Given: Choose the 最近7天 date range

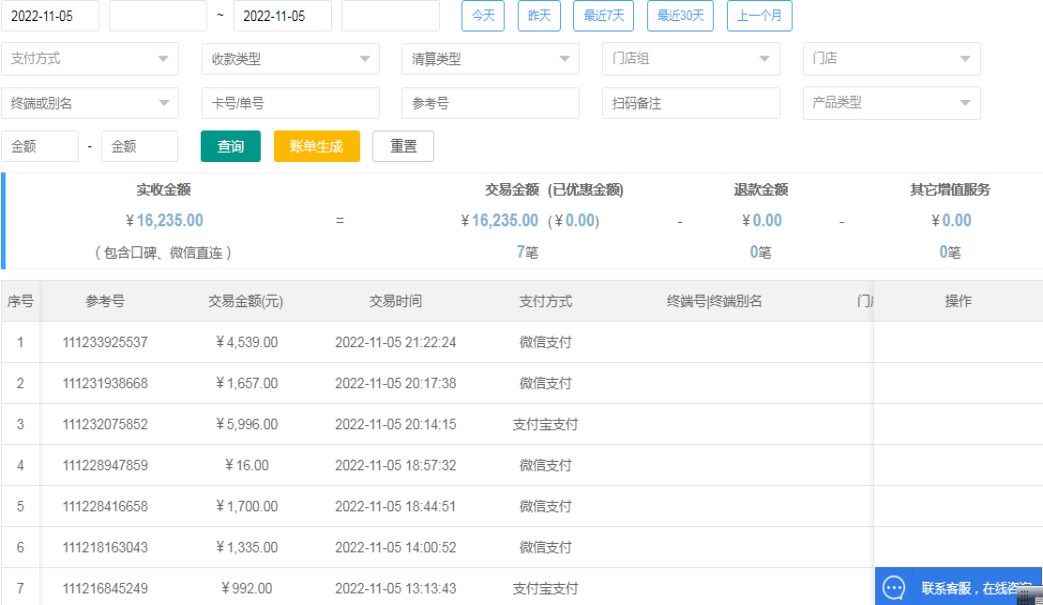Looking at the screenshot, I should [604, 16].
